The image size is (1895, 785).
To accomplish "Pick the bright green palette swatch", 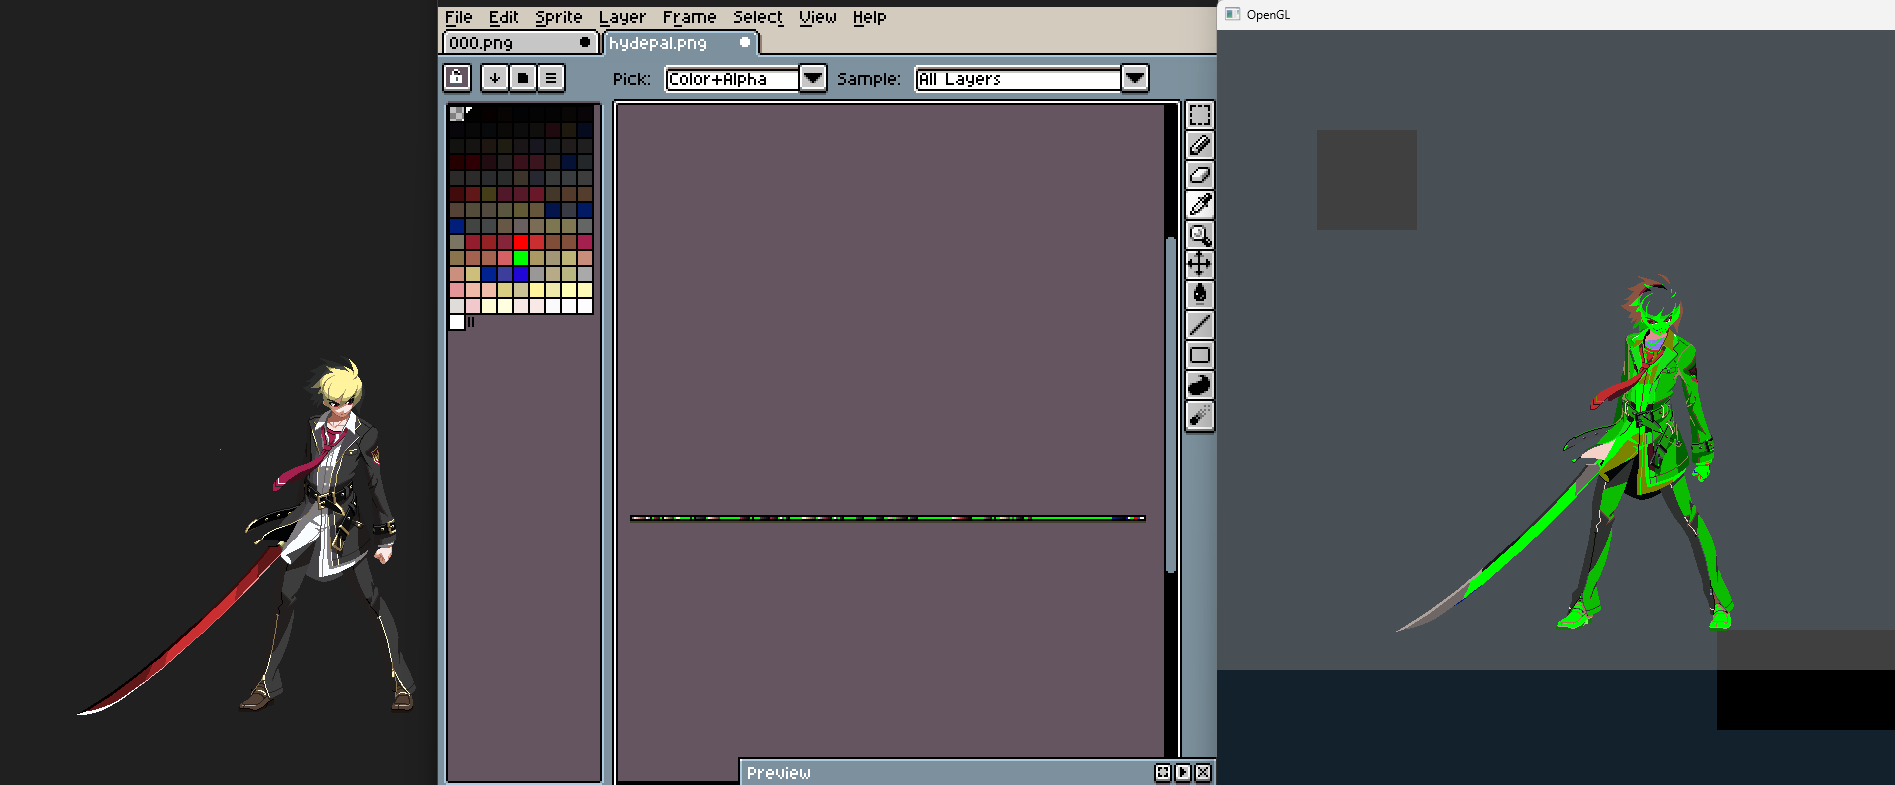I will (x=520, y=258).
